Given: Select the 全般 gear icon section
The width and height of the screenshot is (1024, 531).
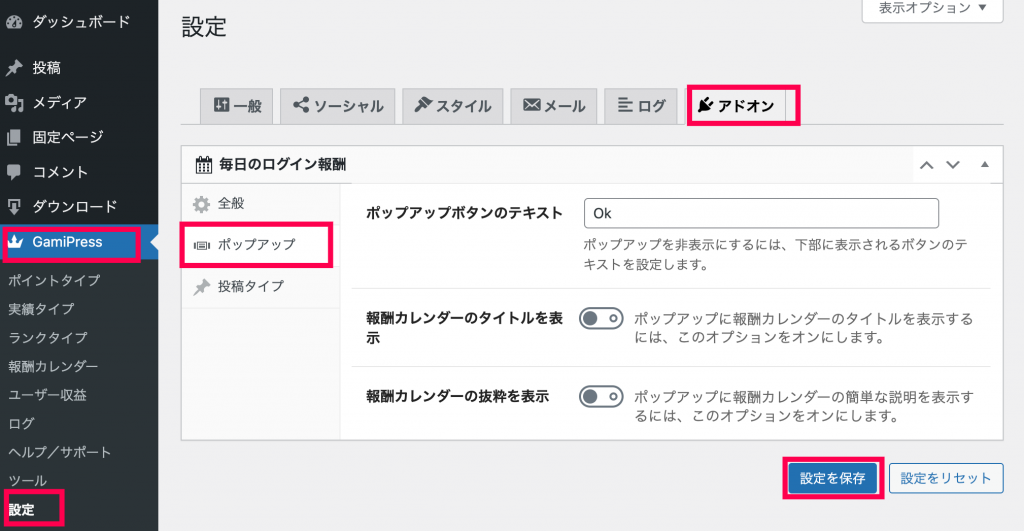Looking at the screenshot, I should pos(201,204).
